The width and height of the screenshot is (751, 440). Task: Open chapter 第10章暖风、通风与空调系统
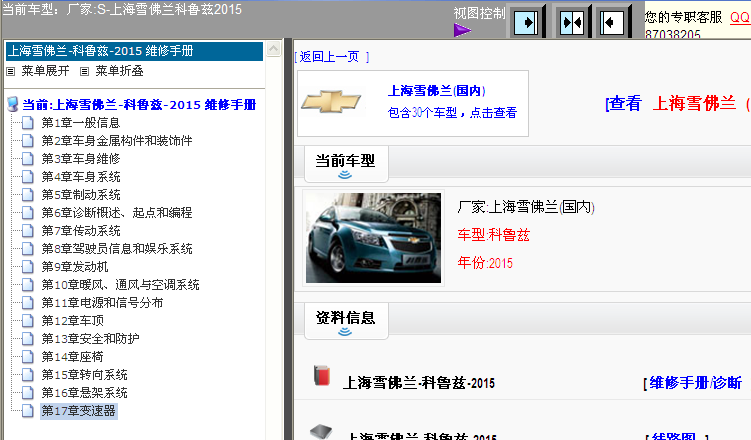pyautogui.click(x=120, y=285)
